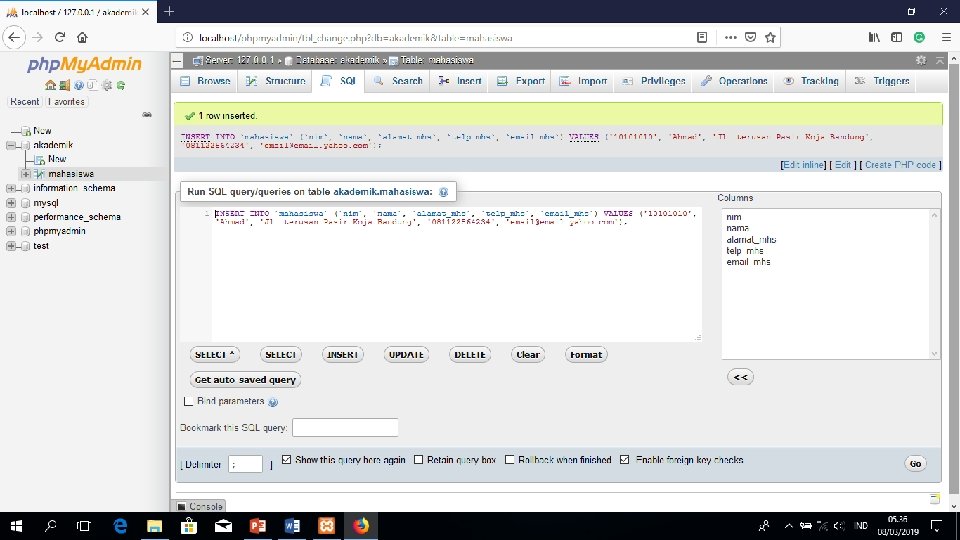Image resolution: width=960 pixels, height=540 pixels.
Task: Click the log out icon in sidebar
Action: (64, 85)
